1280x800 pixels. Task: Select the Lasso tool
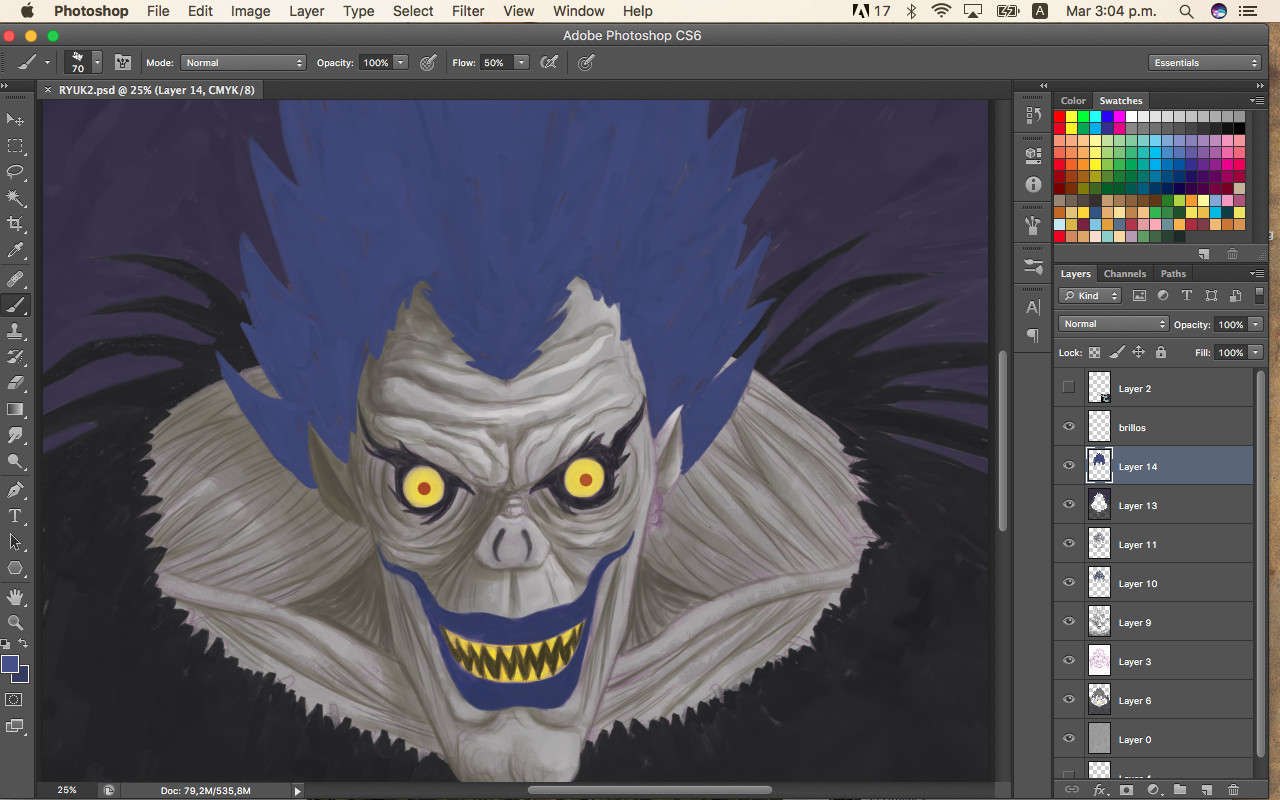16,172
